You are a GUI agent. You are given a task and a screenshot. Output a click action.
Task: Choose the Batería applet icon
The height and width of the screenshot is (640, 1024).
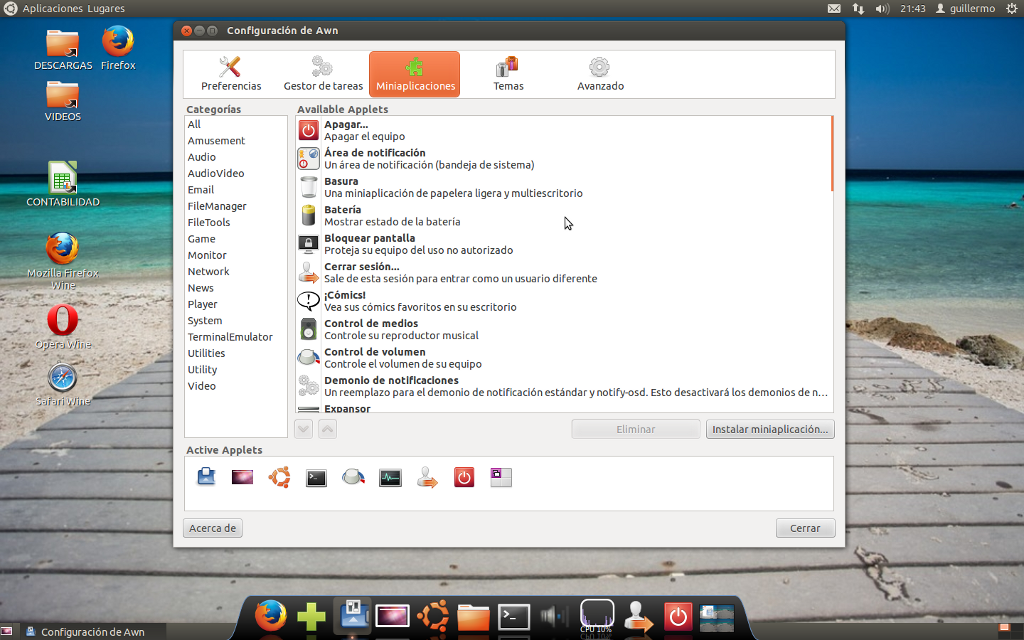point(308,216)
